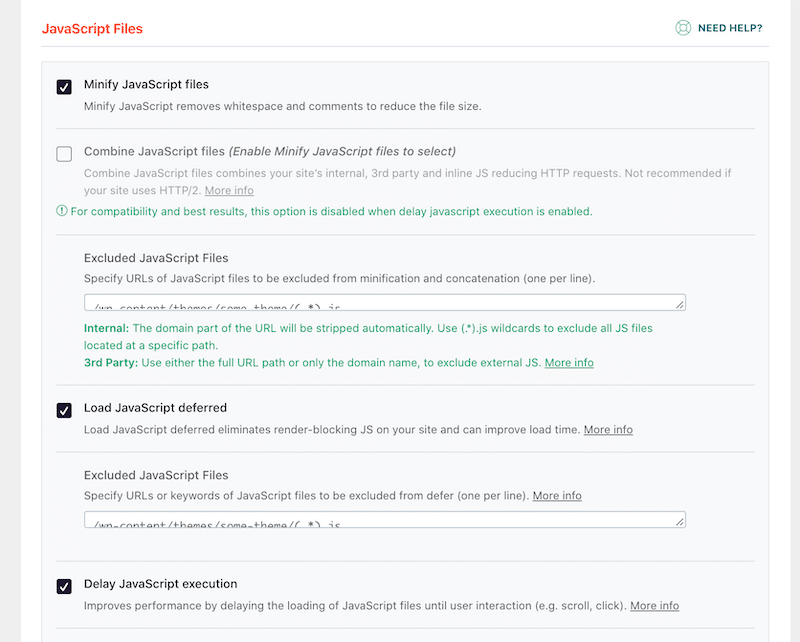Uncheck the Minify JavaScript files checkbox
Viewport: 800px width, 642px height.
click(64, 86)
